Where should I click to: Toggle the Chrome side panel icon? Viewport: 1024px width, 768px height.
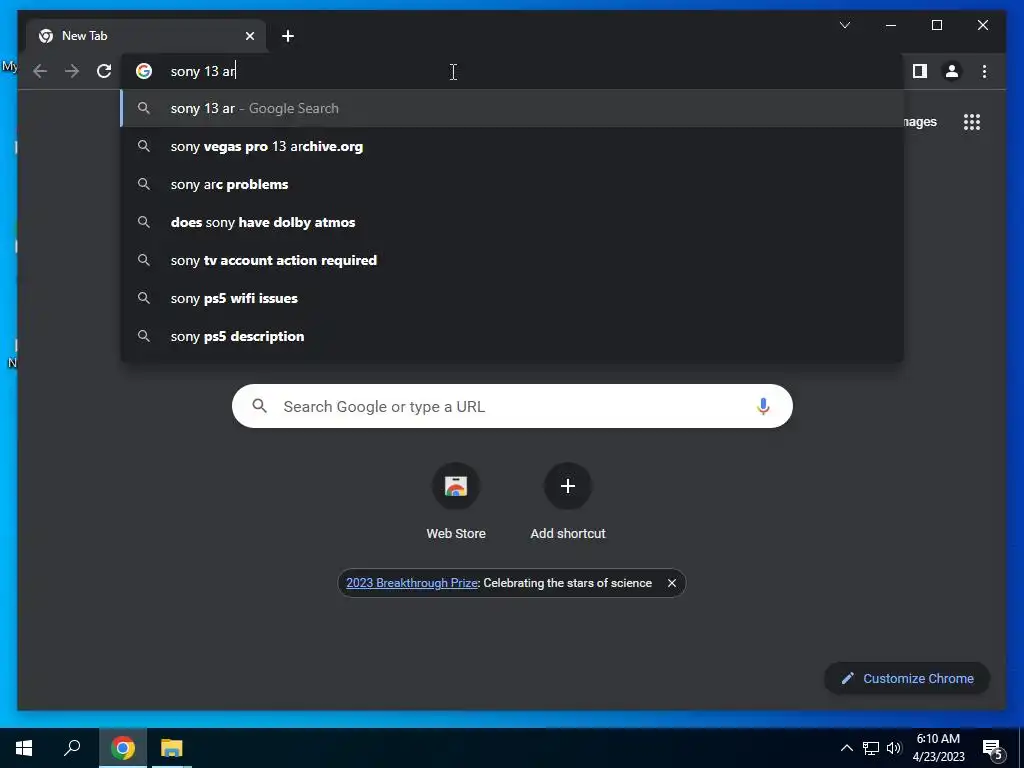pos(920,71)
